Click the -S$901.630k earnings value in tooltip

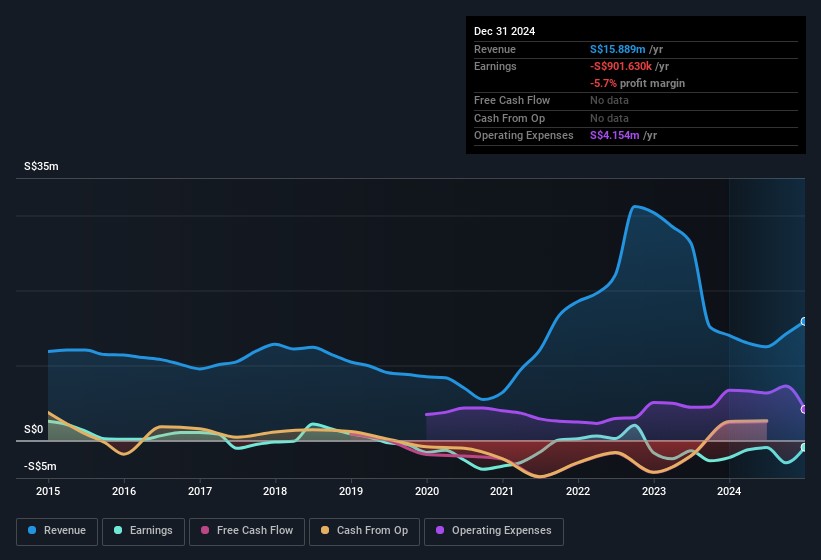point(622,66)
